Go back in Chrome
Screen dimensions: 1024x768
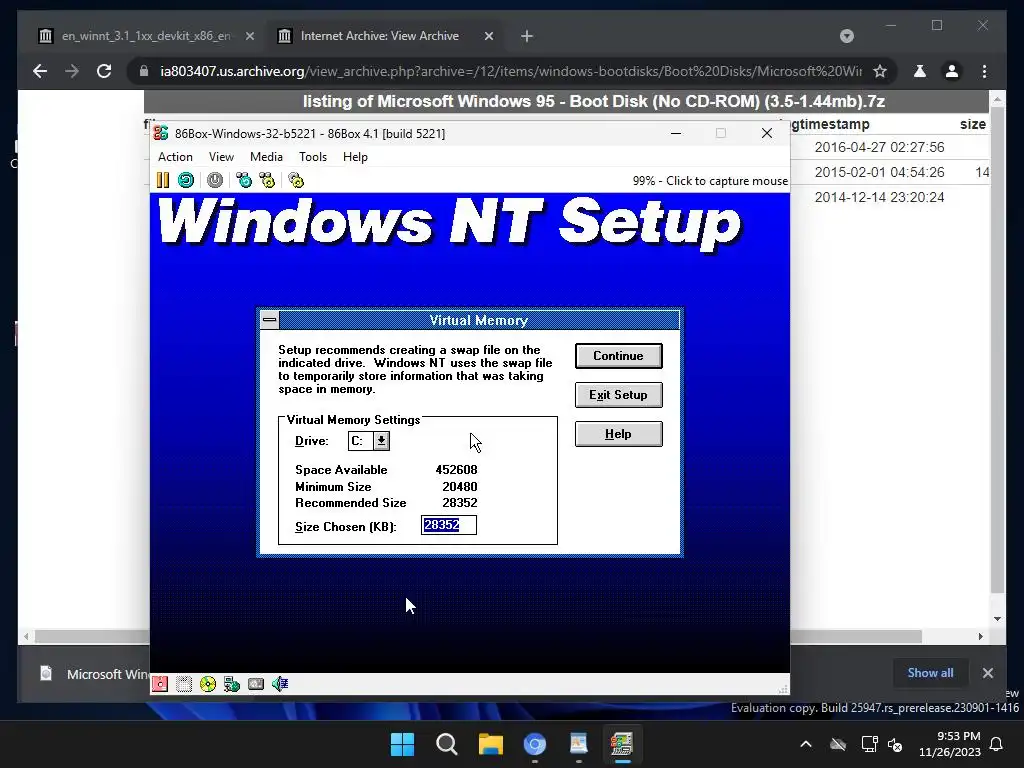coord(40,71)
